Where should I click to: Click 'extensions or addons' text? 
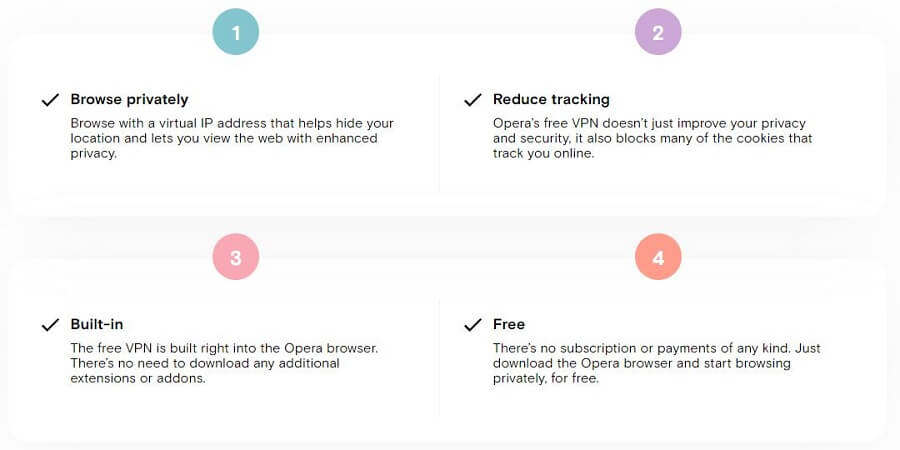(138, 378)
